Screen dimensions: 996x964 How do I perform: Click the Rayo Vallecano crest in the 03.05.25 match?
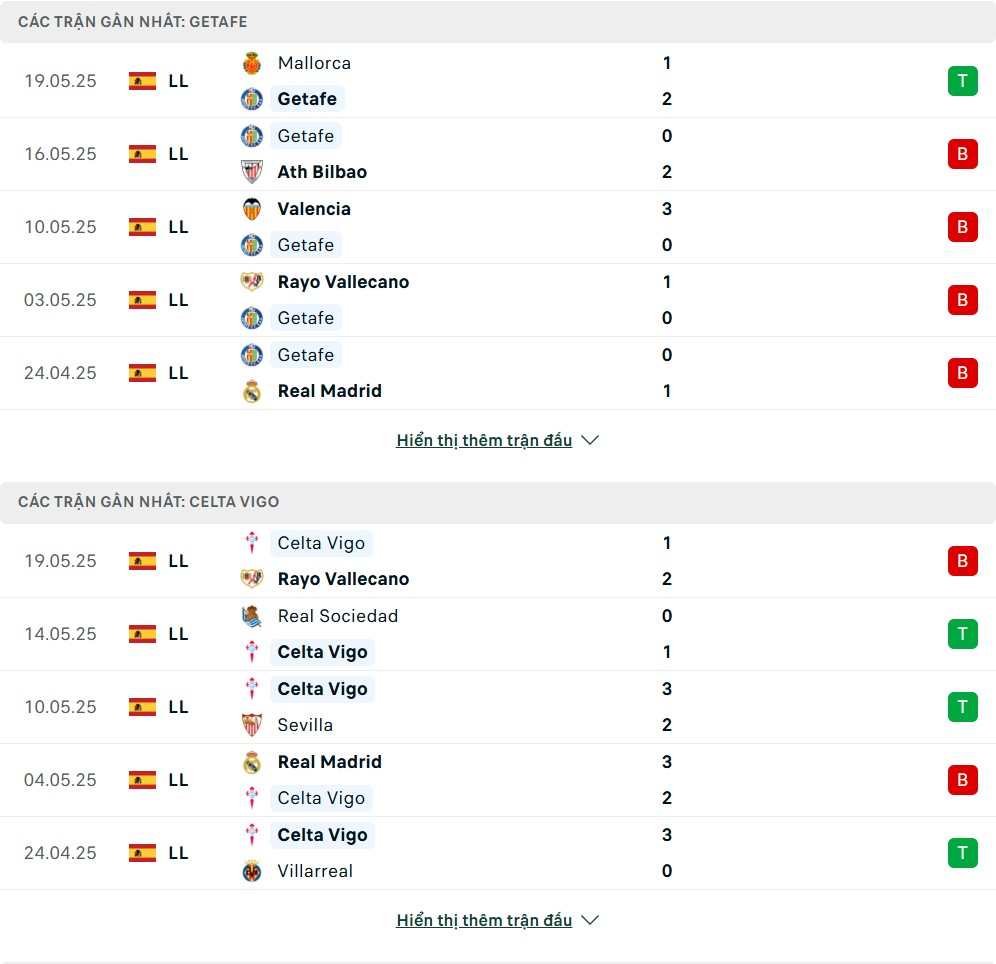click(252, 282)
